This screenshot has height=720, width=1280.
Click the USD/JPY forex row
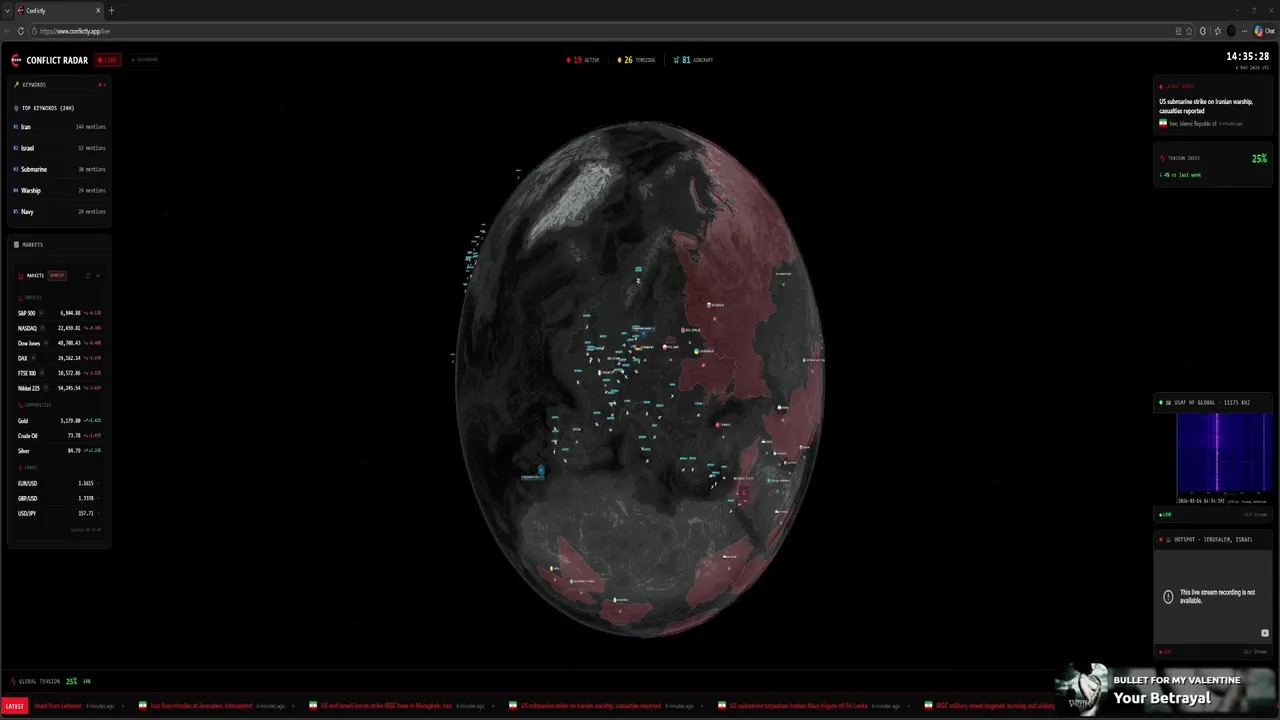(59, 513)
